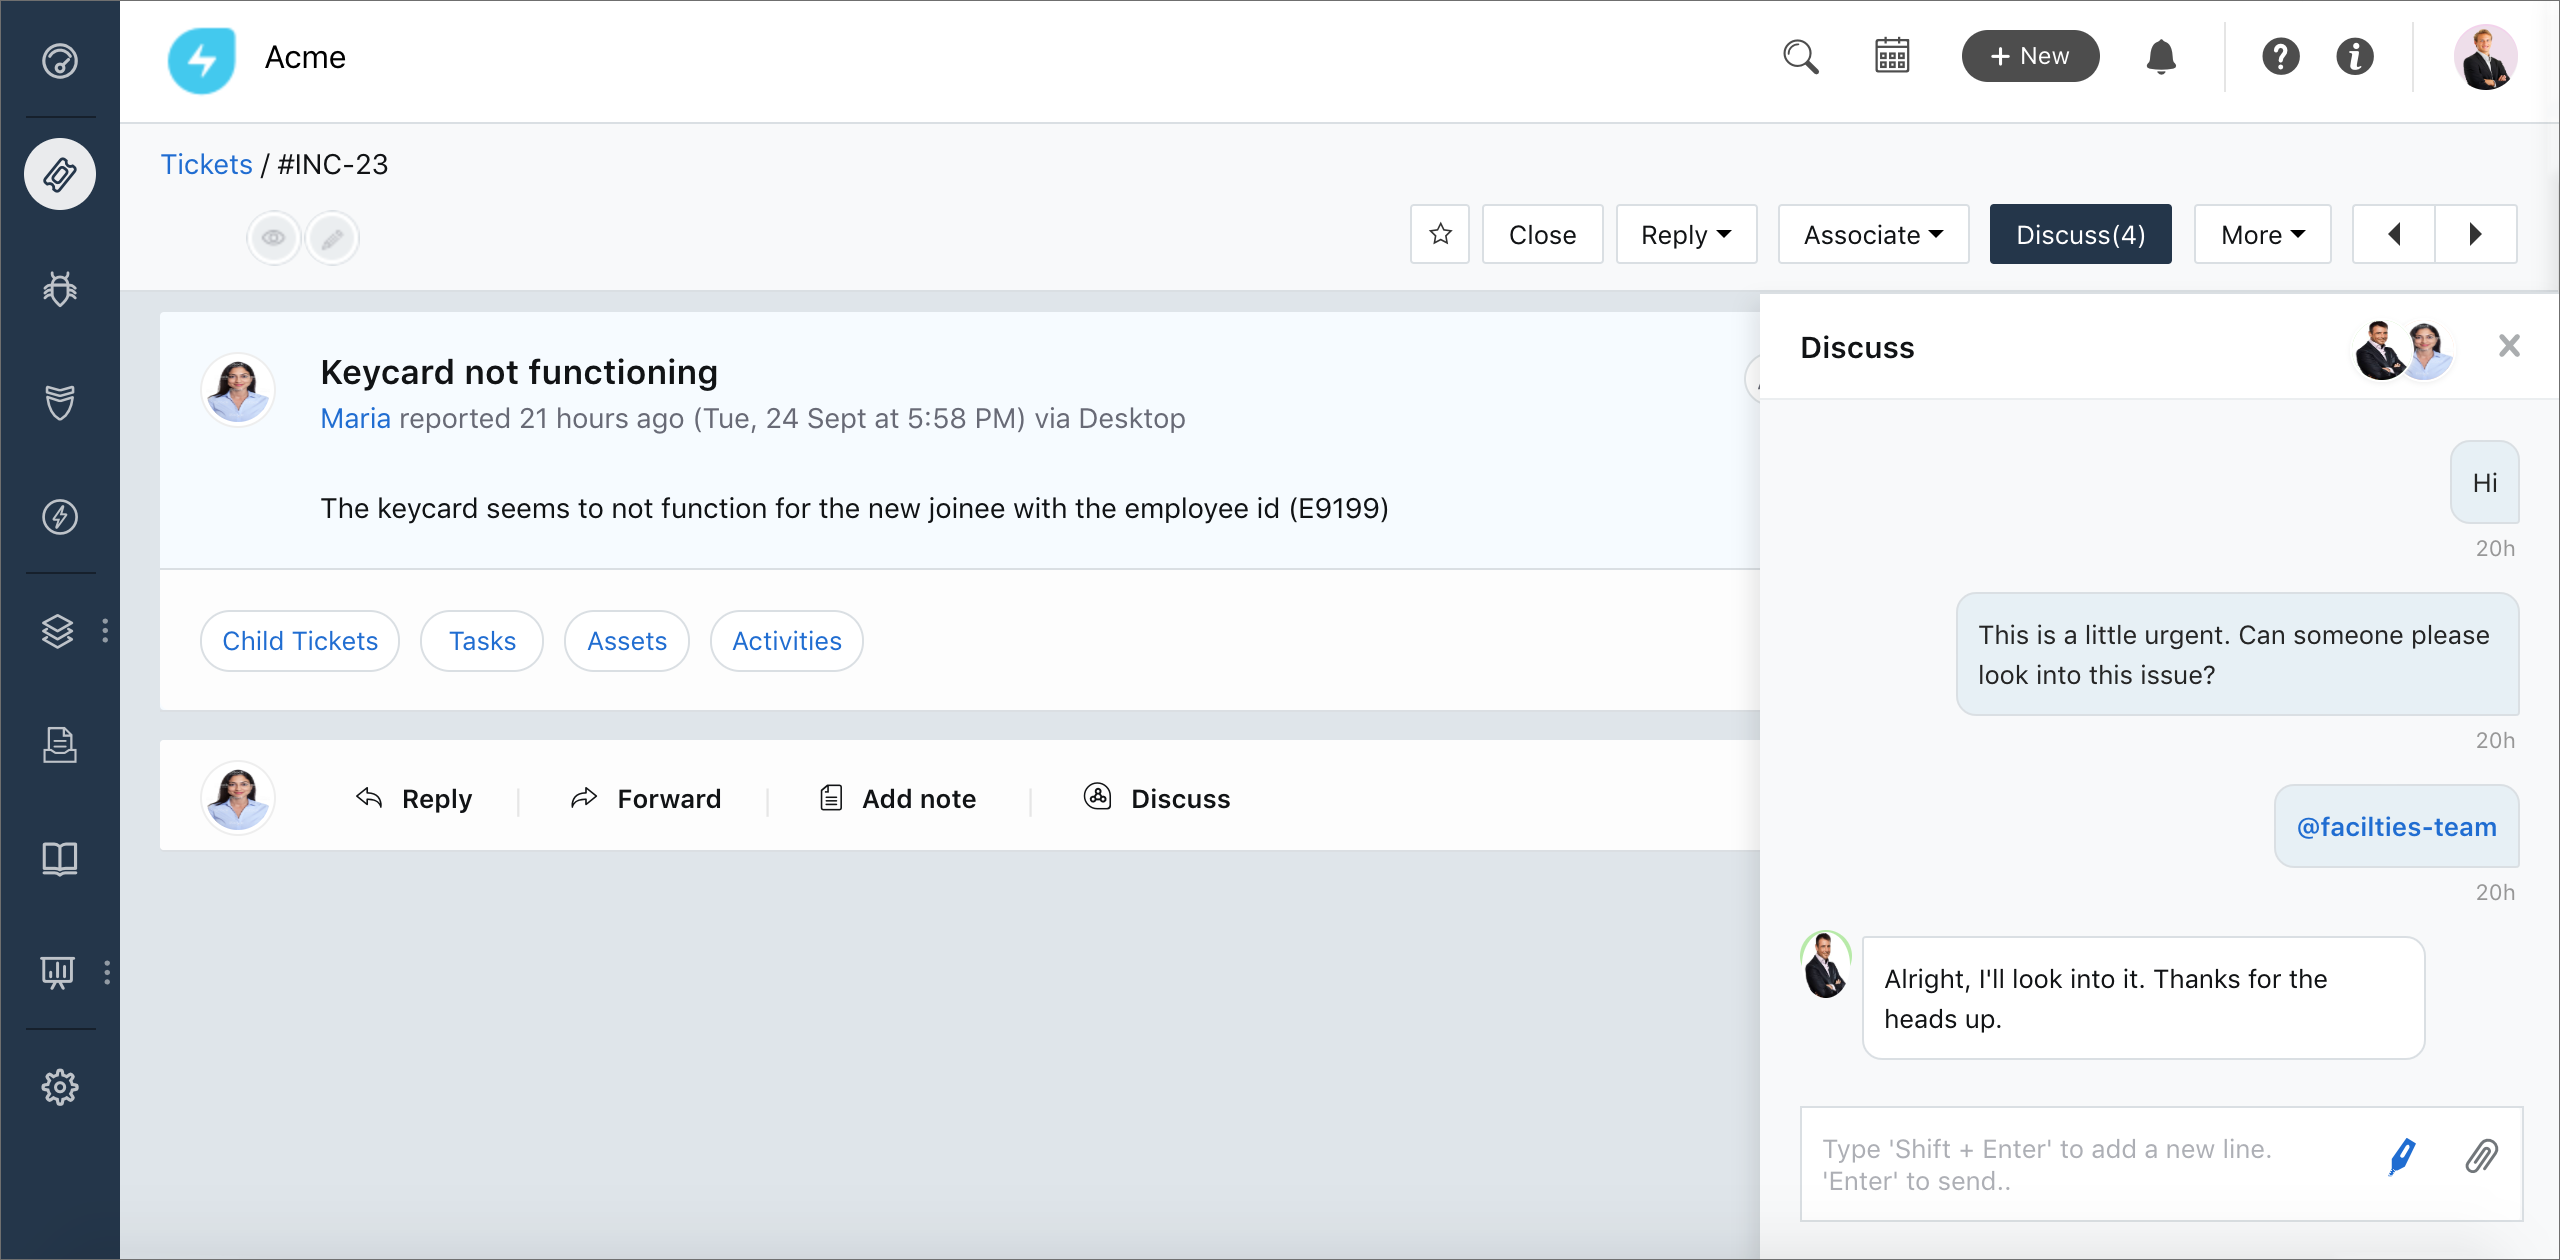This screenshot has width=2560, height=1260.
Task: Open the Tickets module in sidebar
Action: (x=60, y=174)
